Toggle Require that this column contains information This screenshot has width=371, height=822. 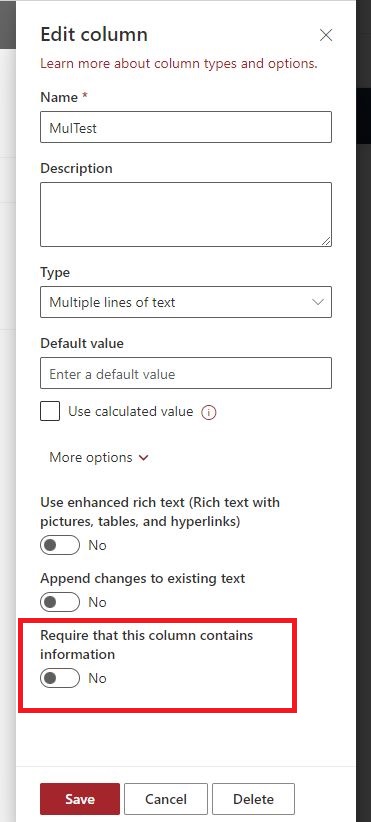60,678
